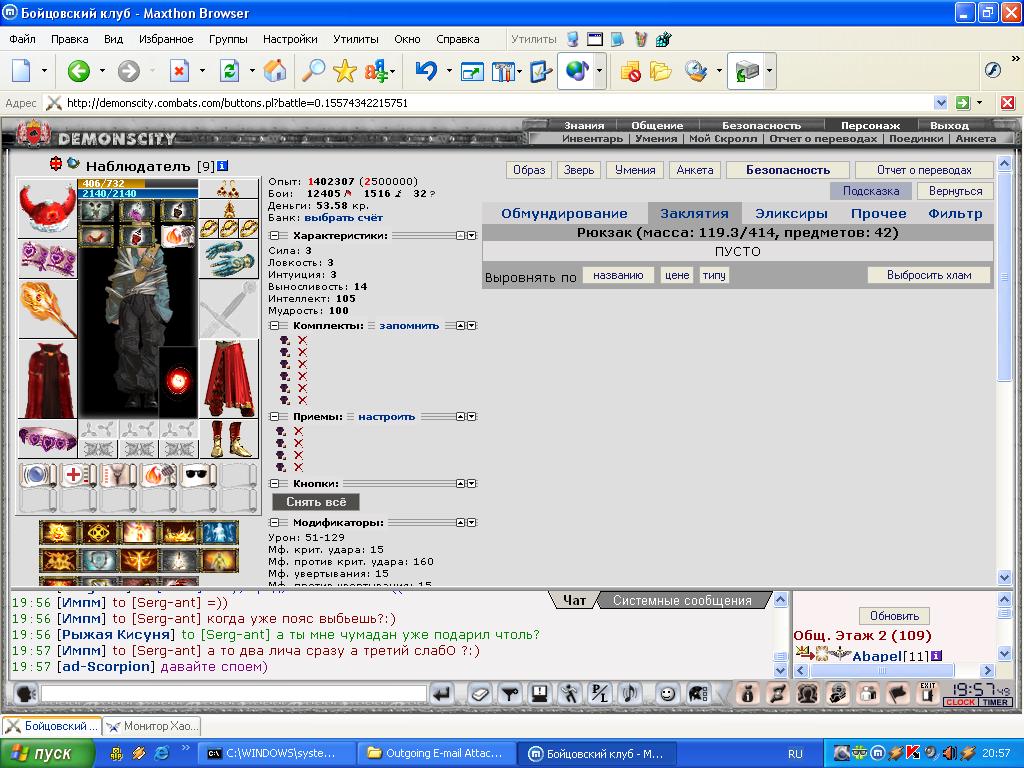
Task: Collapse the Модификаторы section
Action: 274,522
